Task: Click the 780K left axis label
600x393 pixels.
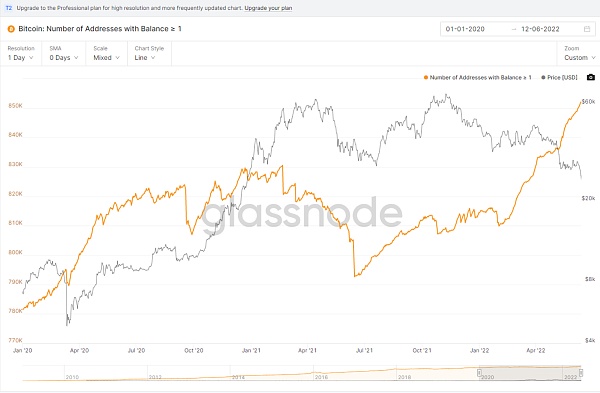Action: (15, 311)
